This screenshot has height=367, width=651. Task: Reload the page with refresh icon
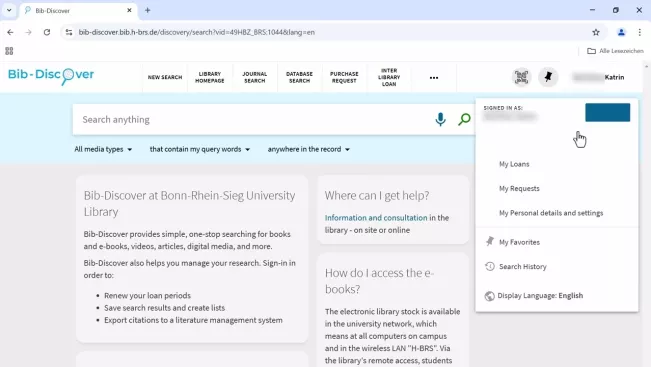click(x=47, y=32)
